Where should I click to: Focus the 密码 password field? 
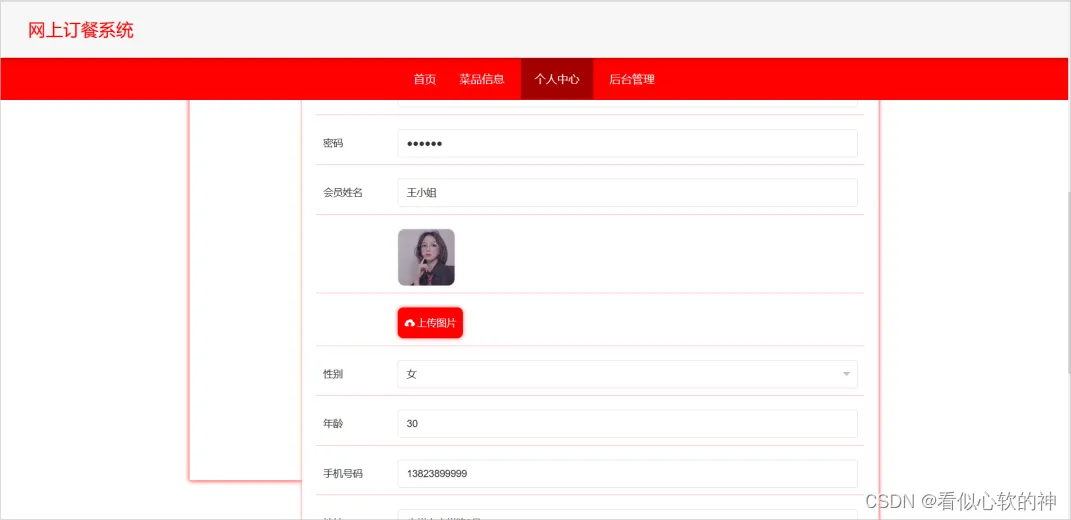tap(627, 143)
